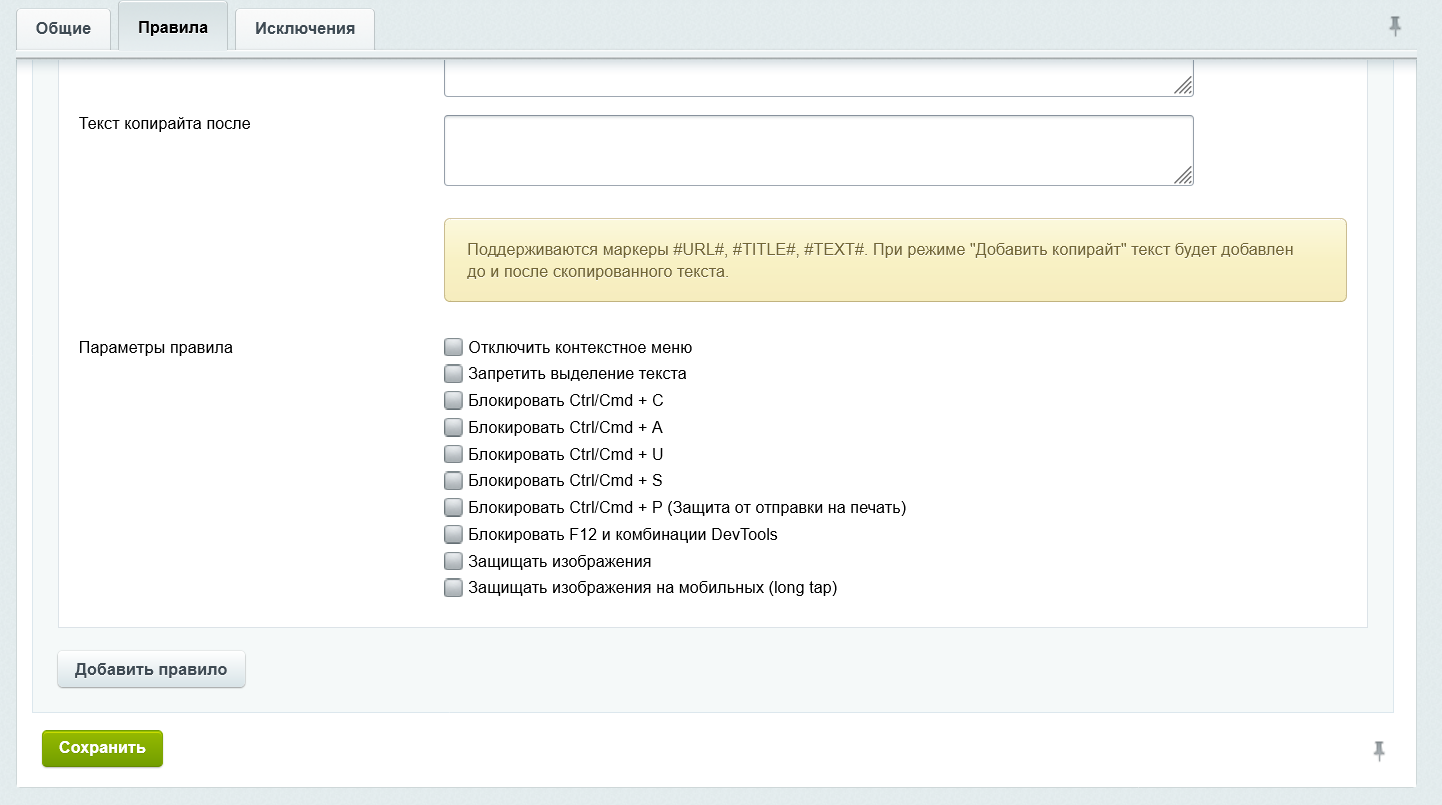Click resize handle of Текст копирайта после field
1442x805 pixels.
[x=1183, y=176]
